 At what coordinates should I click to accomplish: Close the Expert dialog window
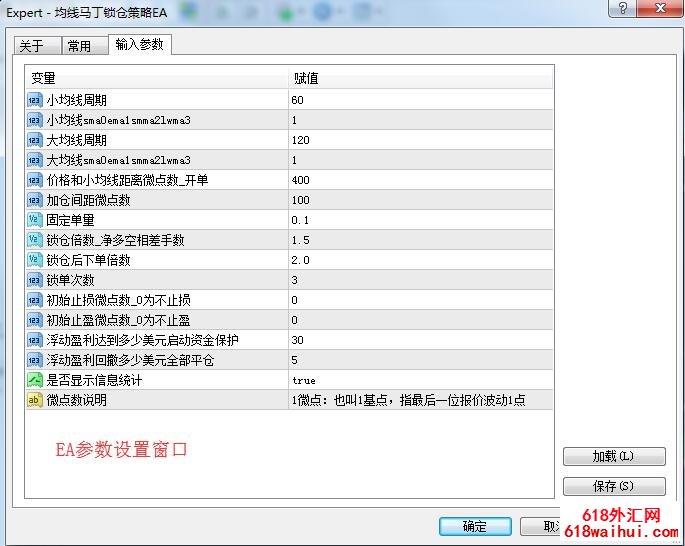[660, 8]
